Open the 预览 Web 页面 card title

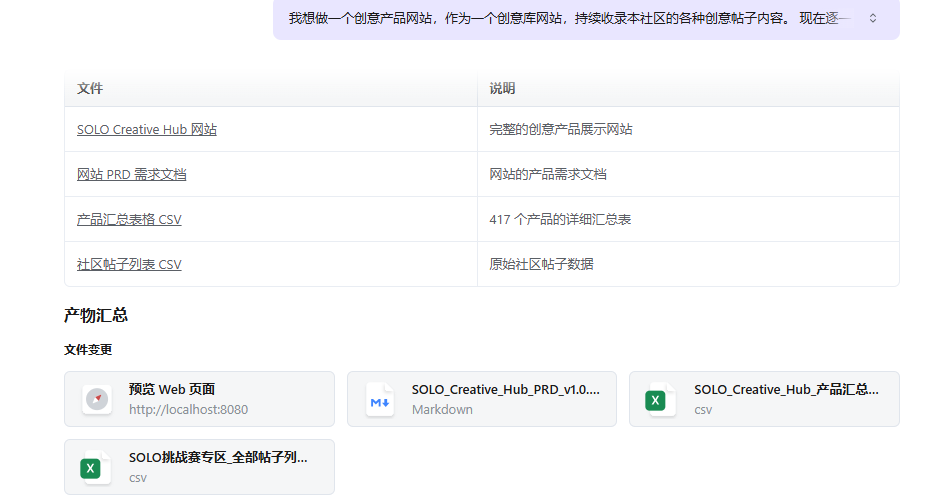pos(172,390)
